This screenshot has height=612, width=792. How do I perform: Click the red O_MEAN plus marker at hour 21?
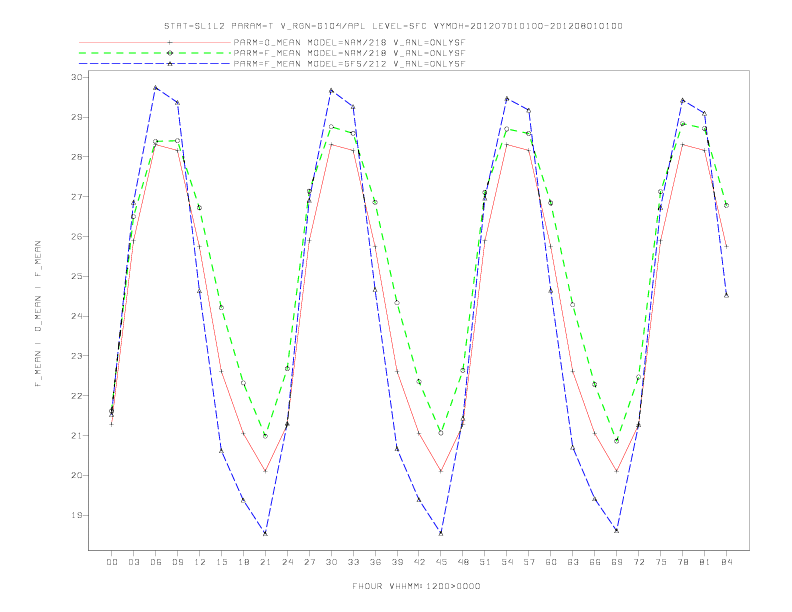(265, 471)
